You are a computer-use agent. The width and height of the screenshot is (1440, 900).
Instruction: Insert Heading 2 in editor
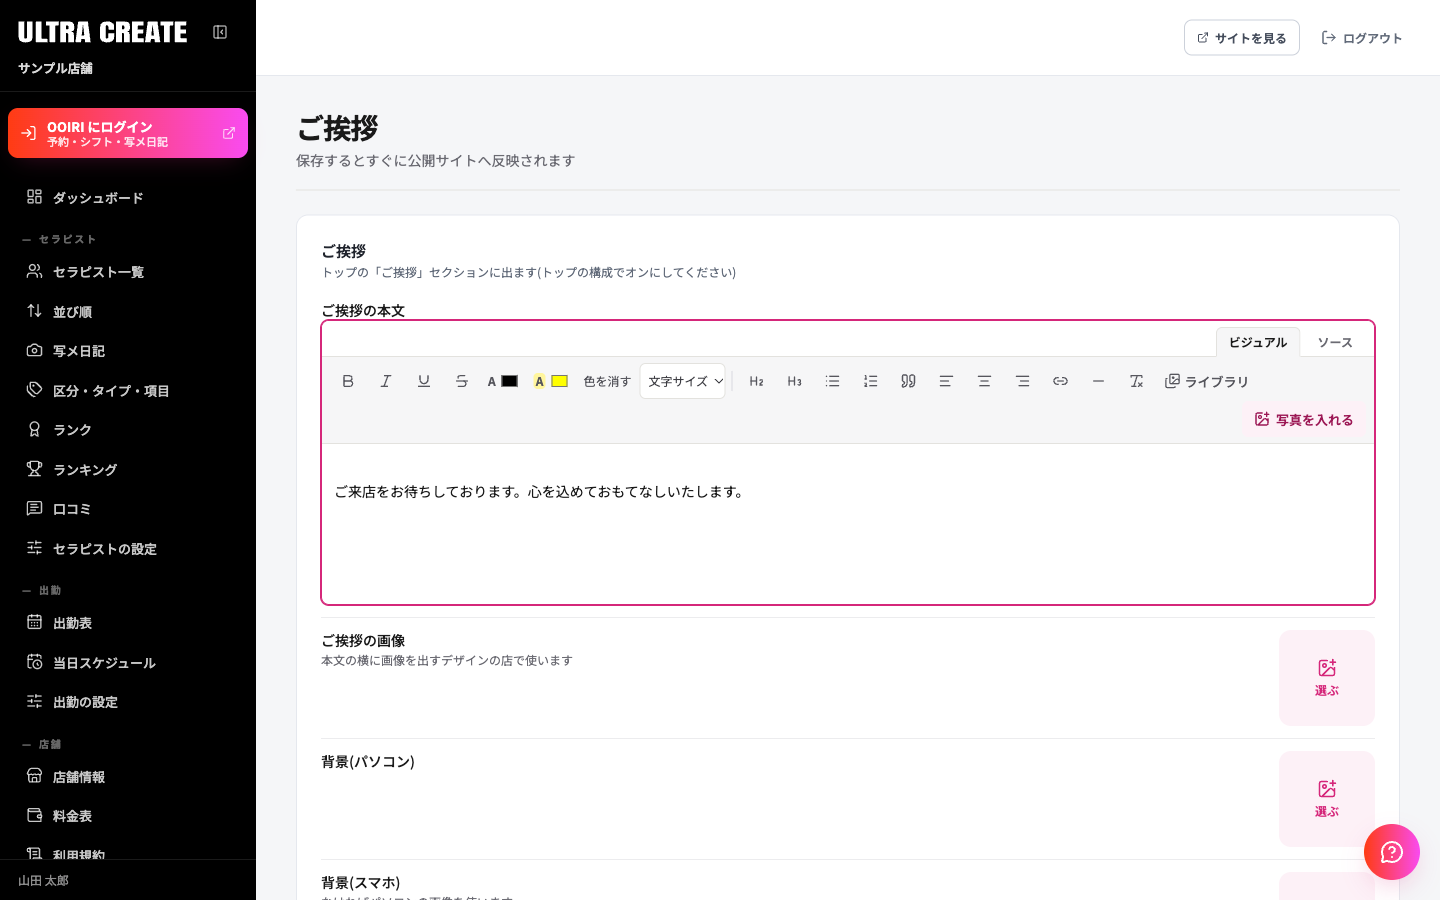(757, 381)
